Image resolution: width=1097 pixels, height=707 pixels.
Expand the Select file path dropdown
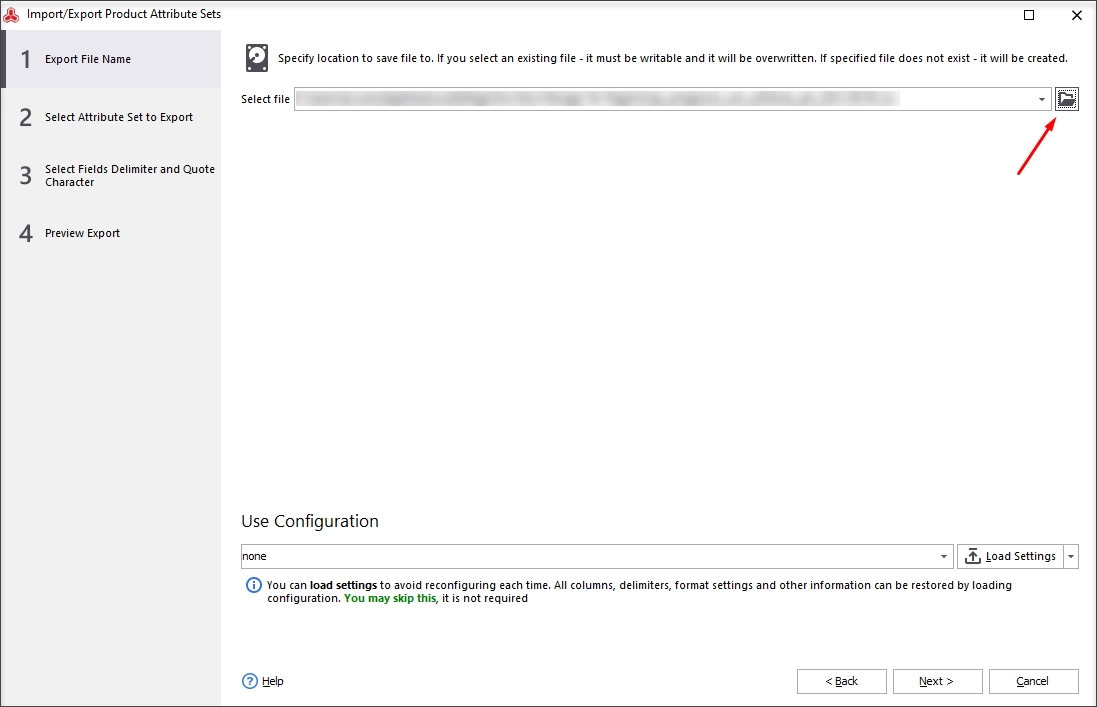[1042, 99]
